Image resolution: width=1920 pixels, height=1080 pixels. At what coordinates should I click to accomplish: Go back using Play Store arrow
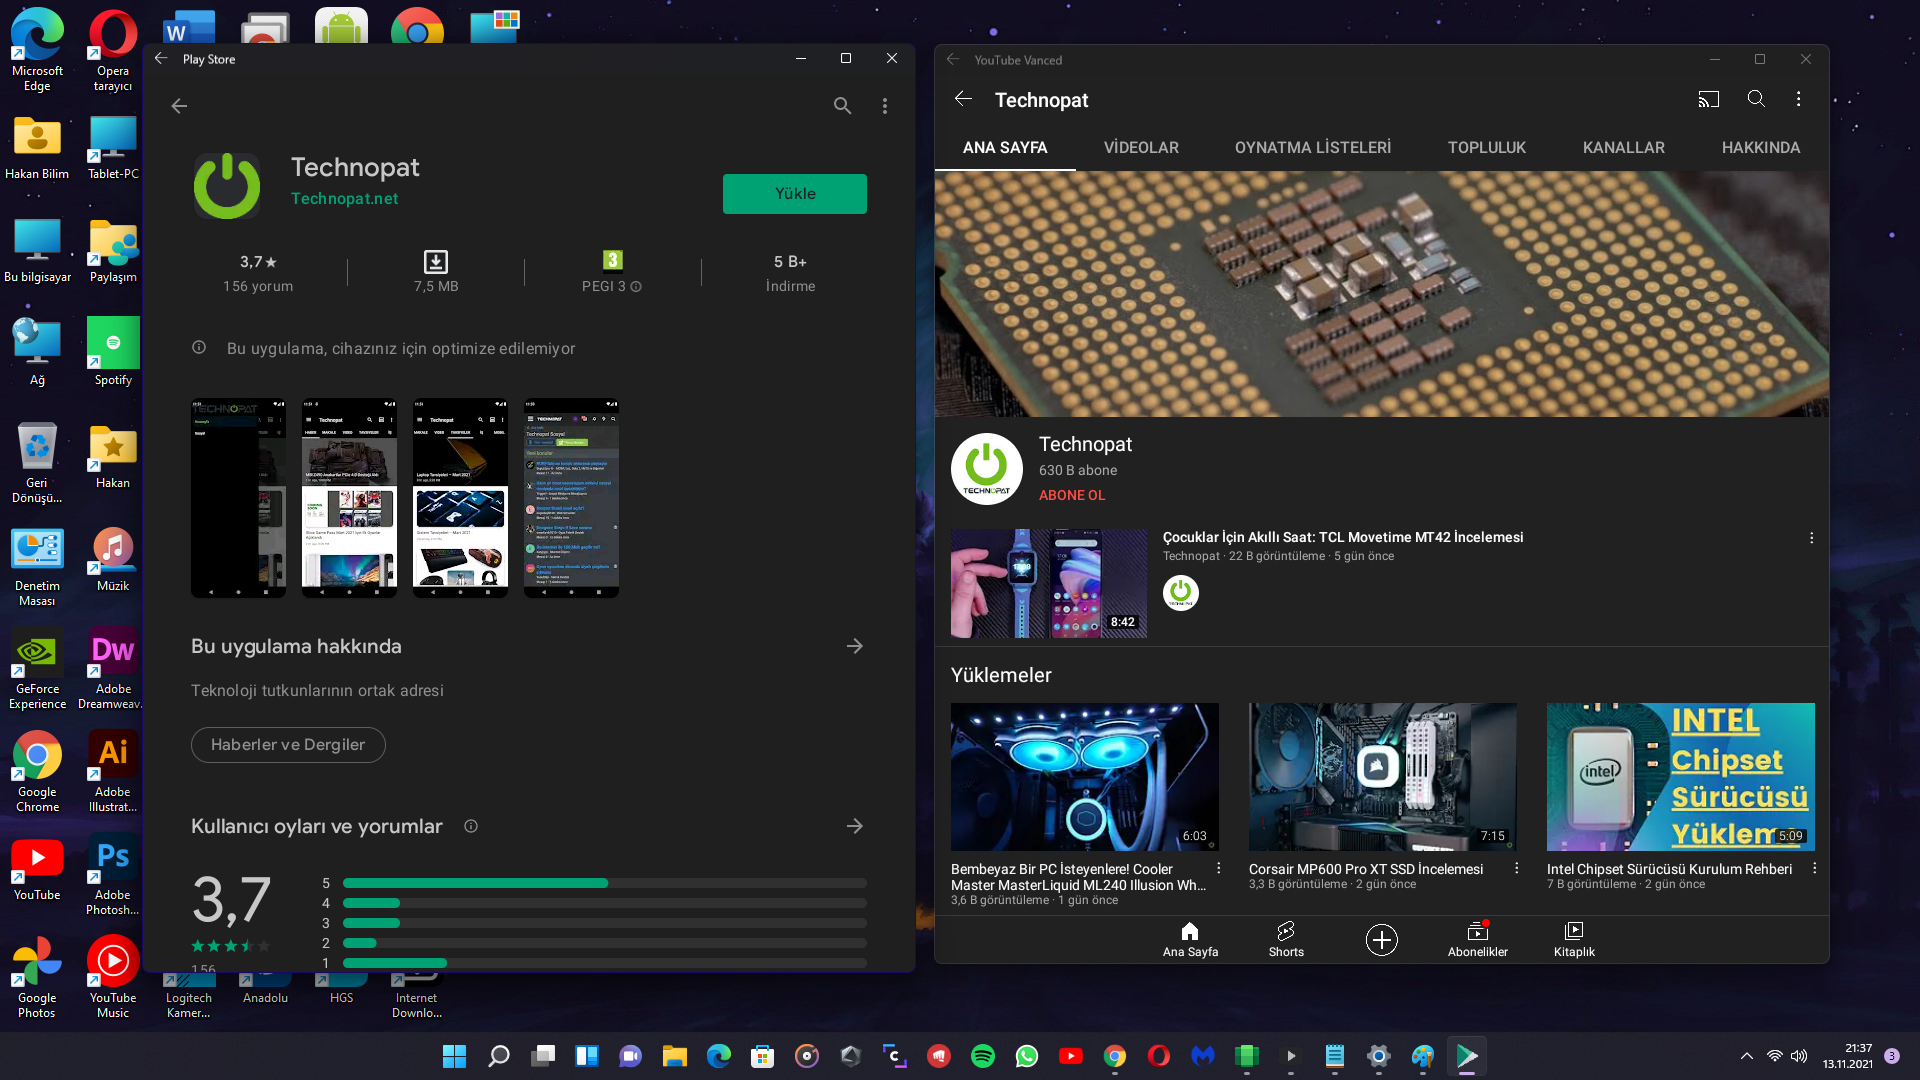click(x=179, y=106)
